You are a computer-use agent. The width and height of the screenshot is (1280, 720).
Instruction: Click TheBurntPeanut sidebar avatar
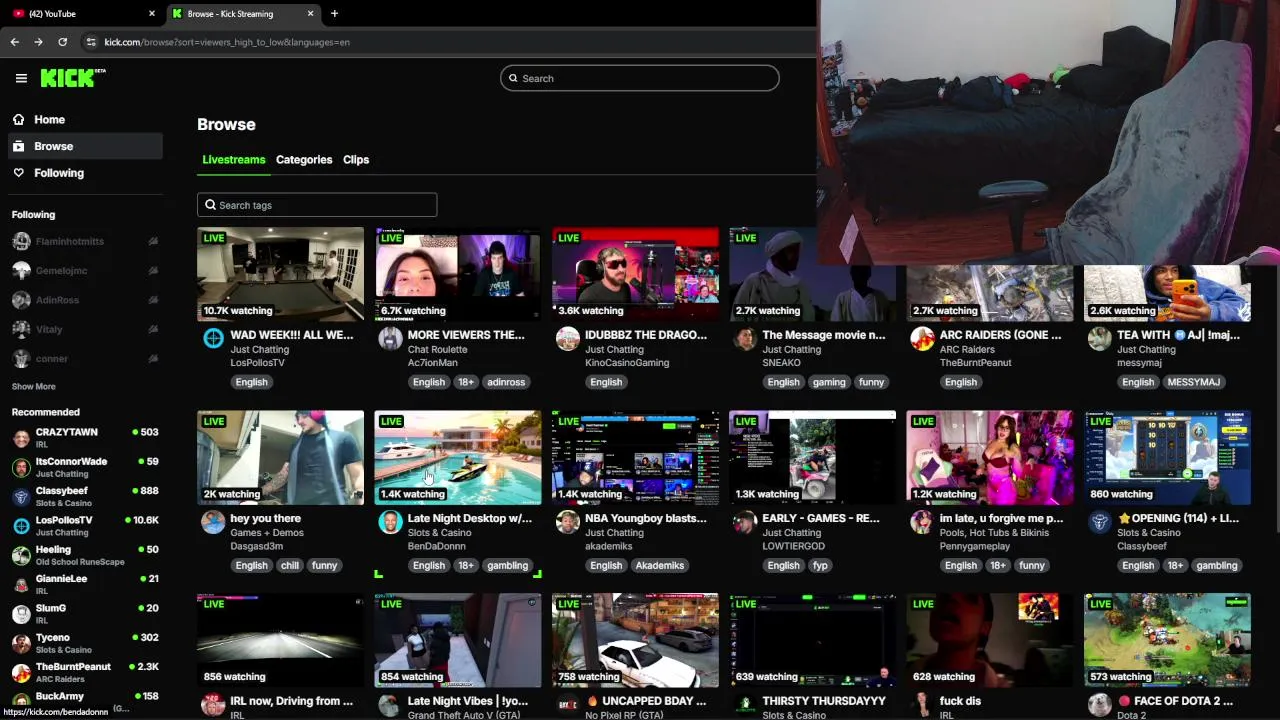(x=21, y=672)
